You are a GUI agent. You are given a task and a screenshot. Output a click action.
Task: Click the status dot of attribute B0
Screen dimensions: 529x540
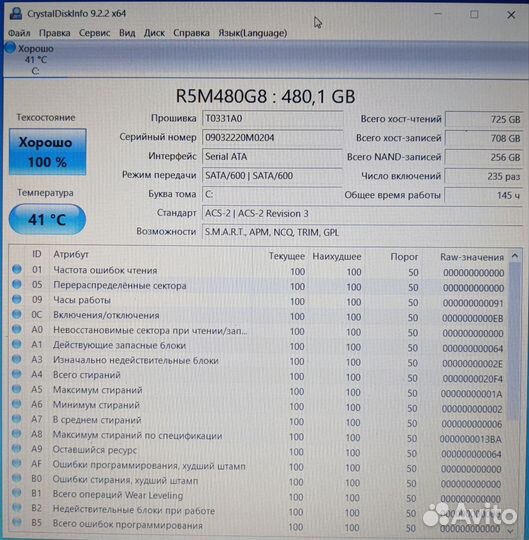pos(17,478)
